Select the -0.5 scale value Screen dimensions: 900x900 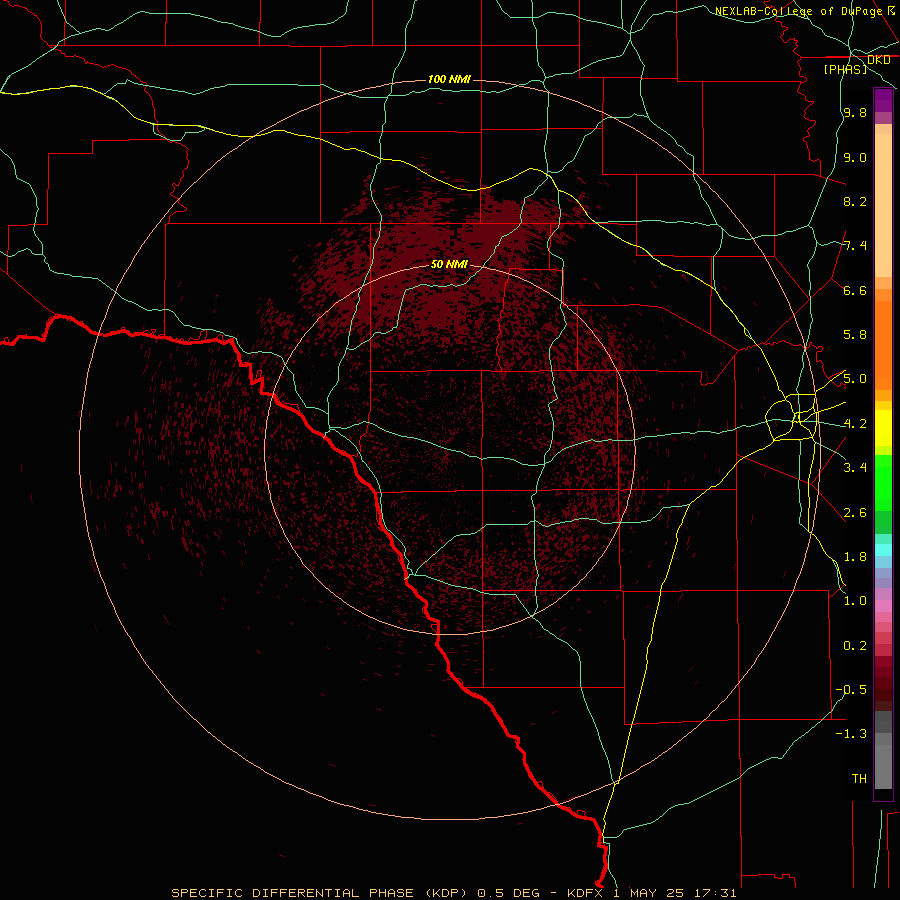point(851,690)
